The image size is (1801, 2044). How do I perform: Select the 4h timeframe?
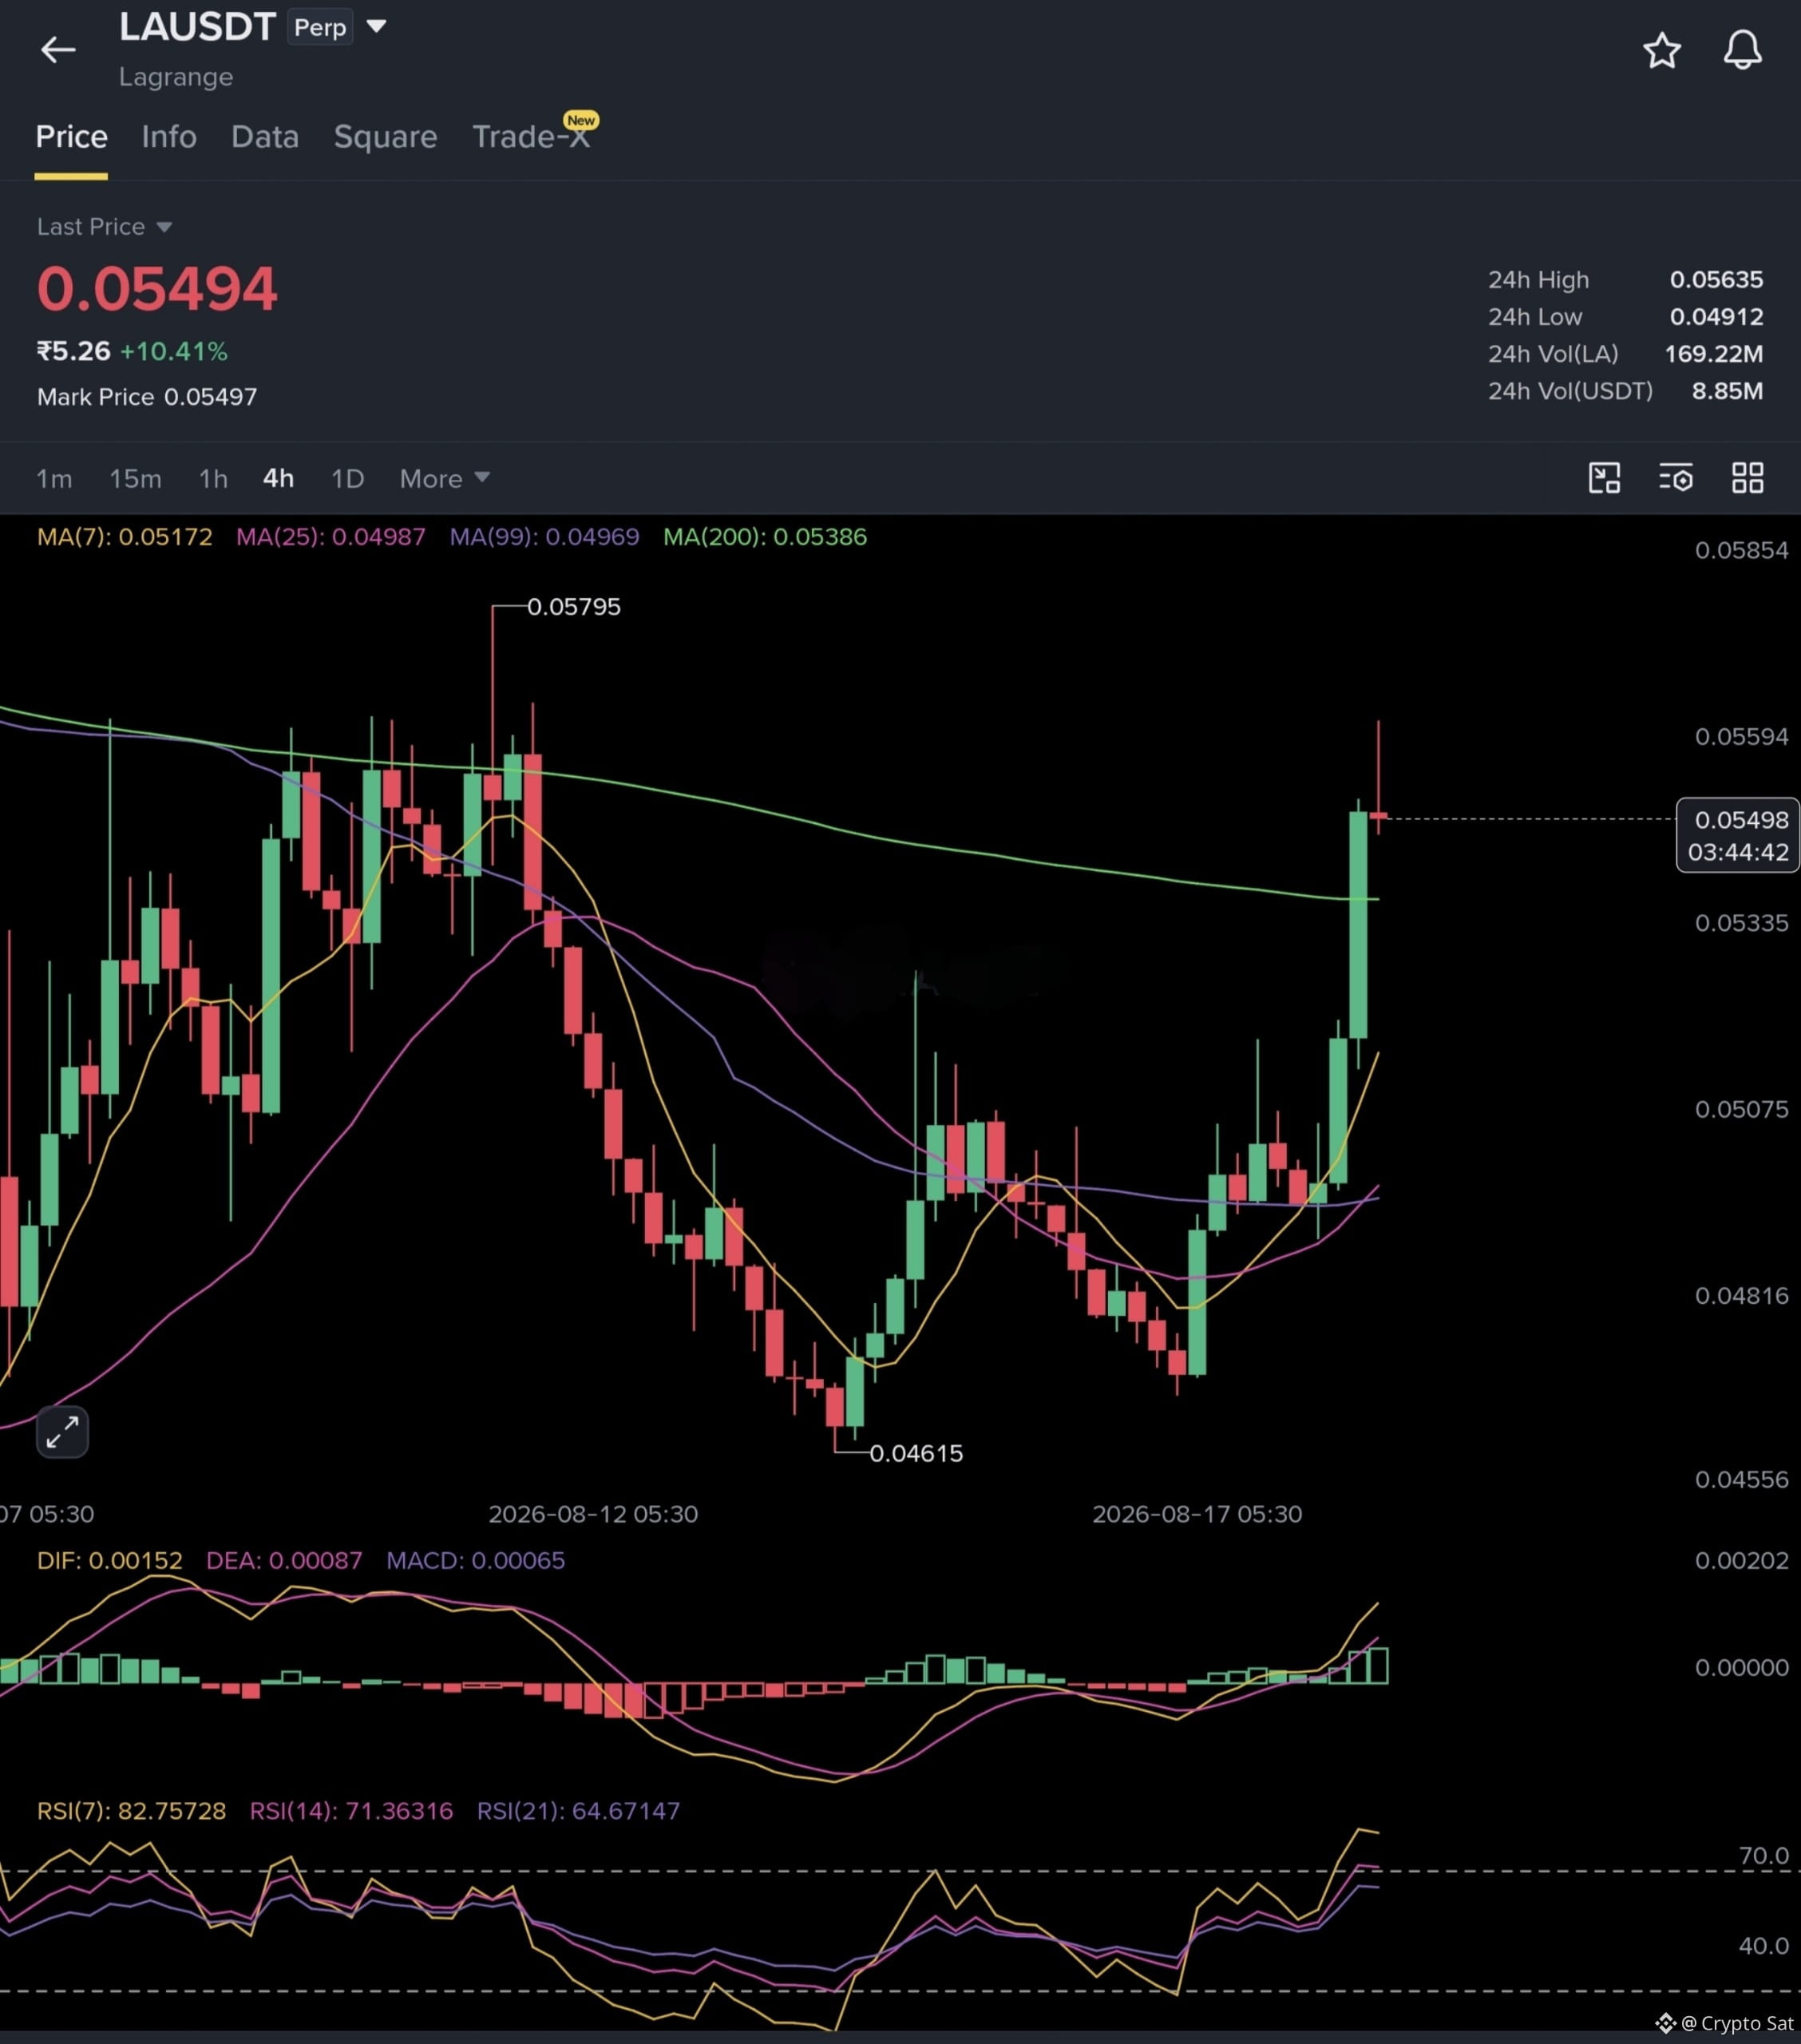278,479
